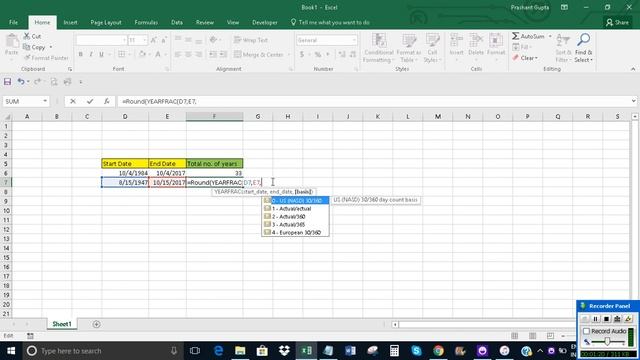Click Tell me what you want to do
This screenshot has height=360, width=640.
(330, 22)
